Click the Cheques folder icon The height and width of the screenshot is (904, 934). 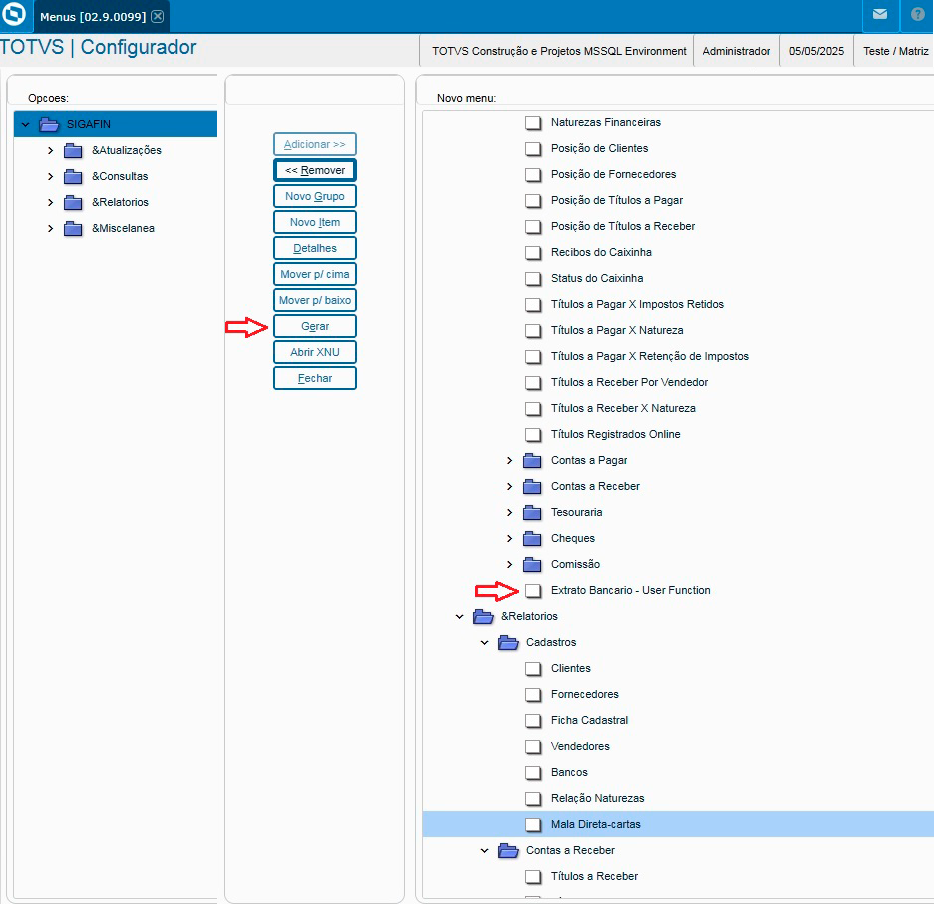(532, 538)
